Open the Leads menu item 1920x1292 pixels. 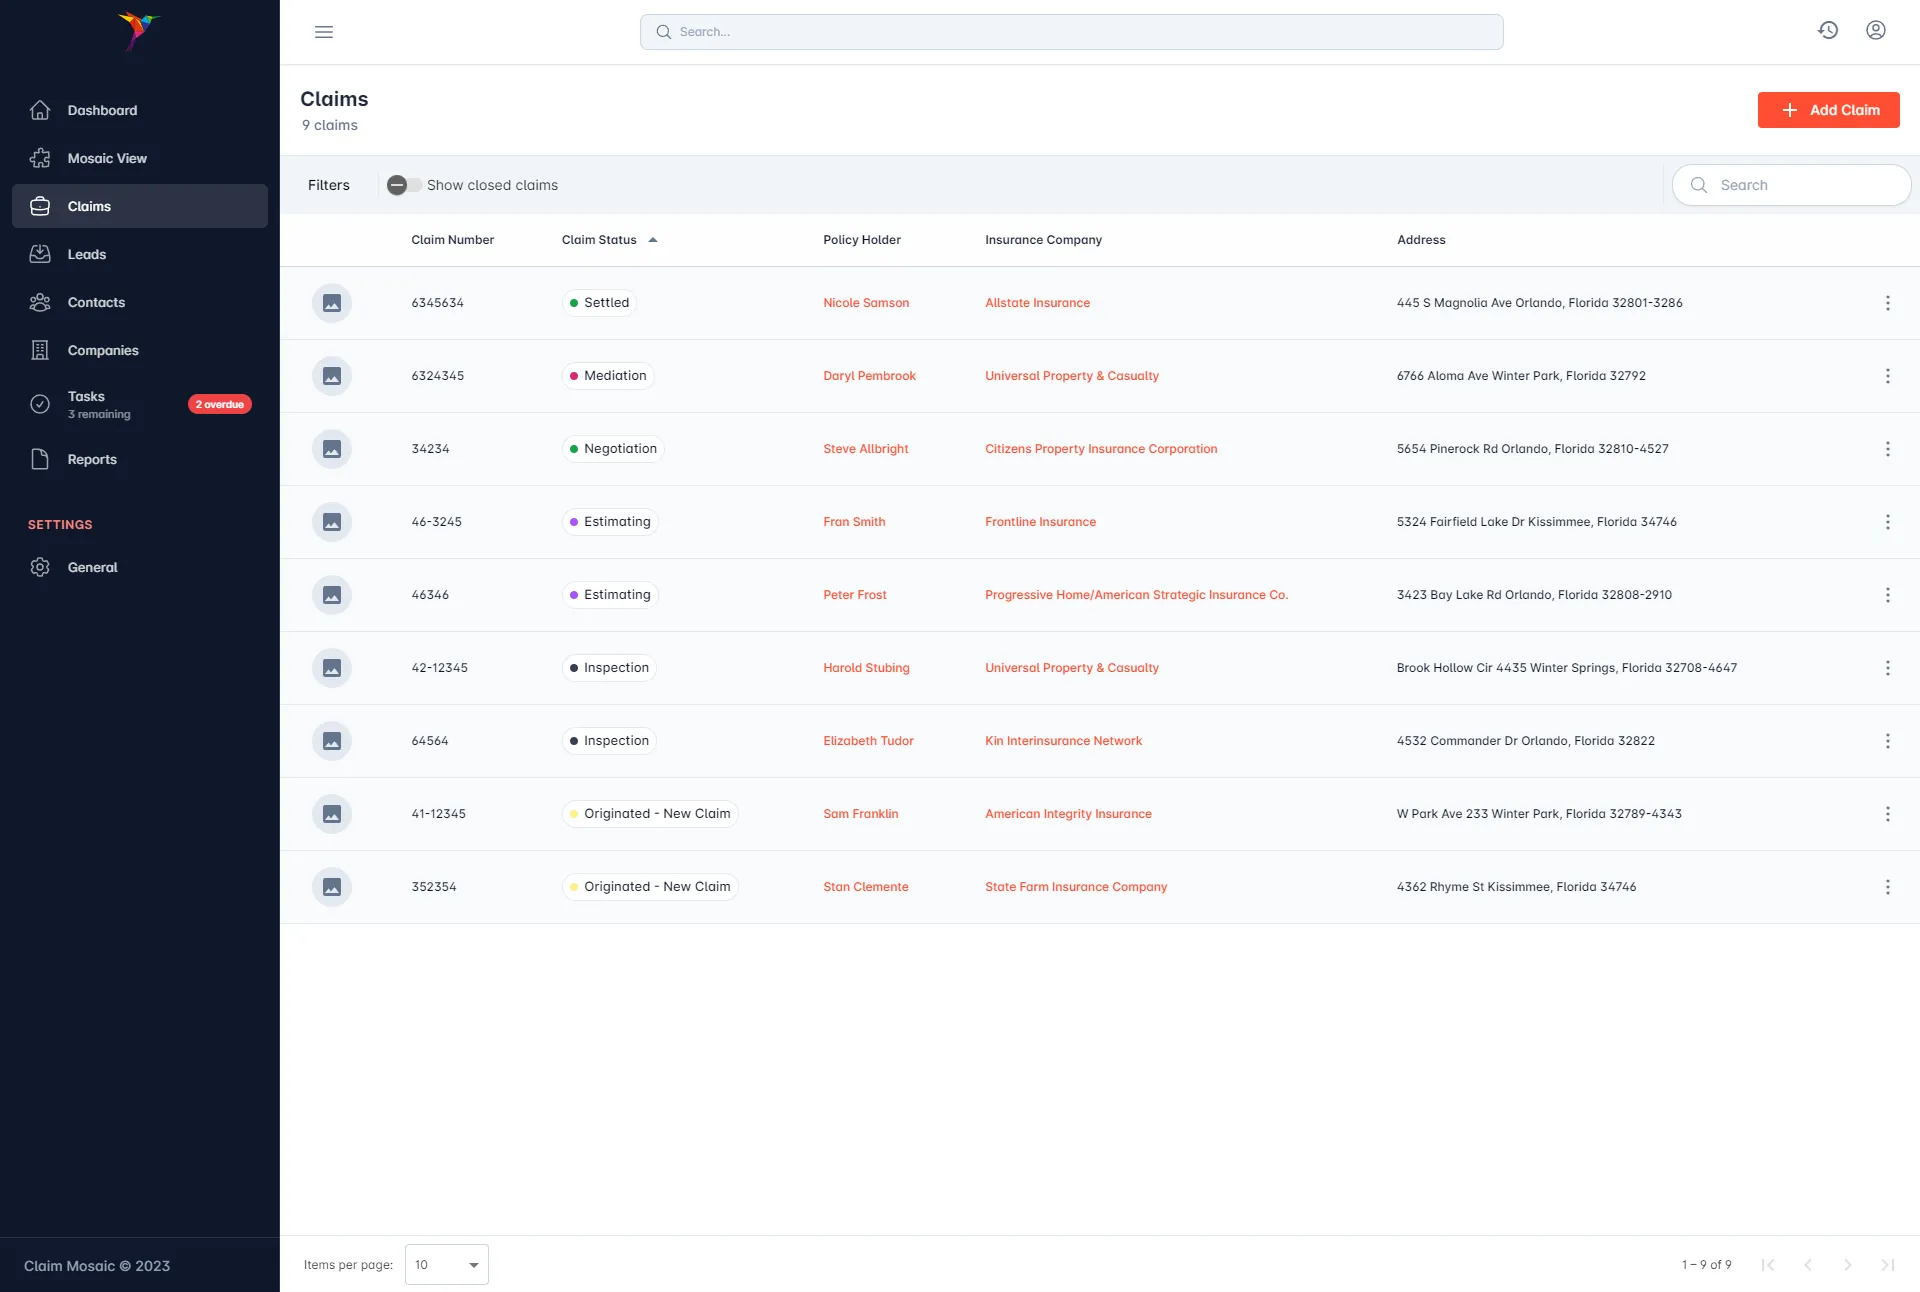85,254
